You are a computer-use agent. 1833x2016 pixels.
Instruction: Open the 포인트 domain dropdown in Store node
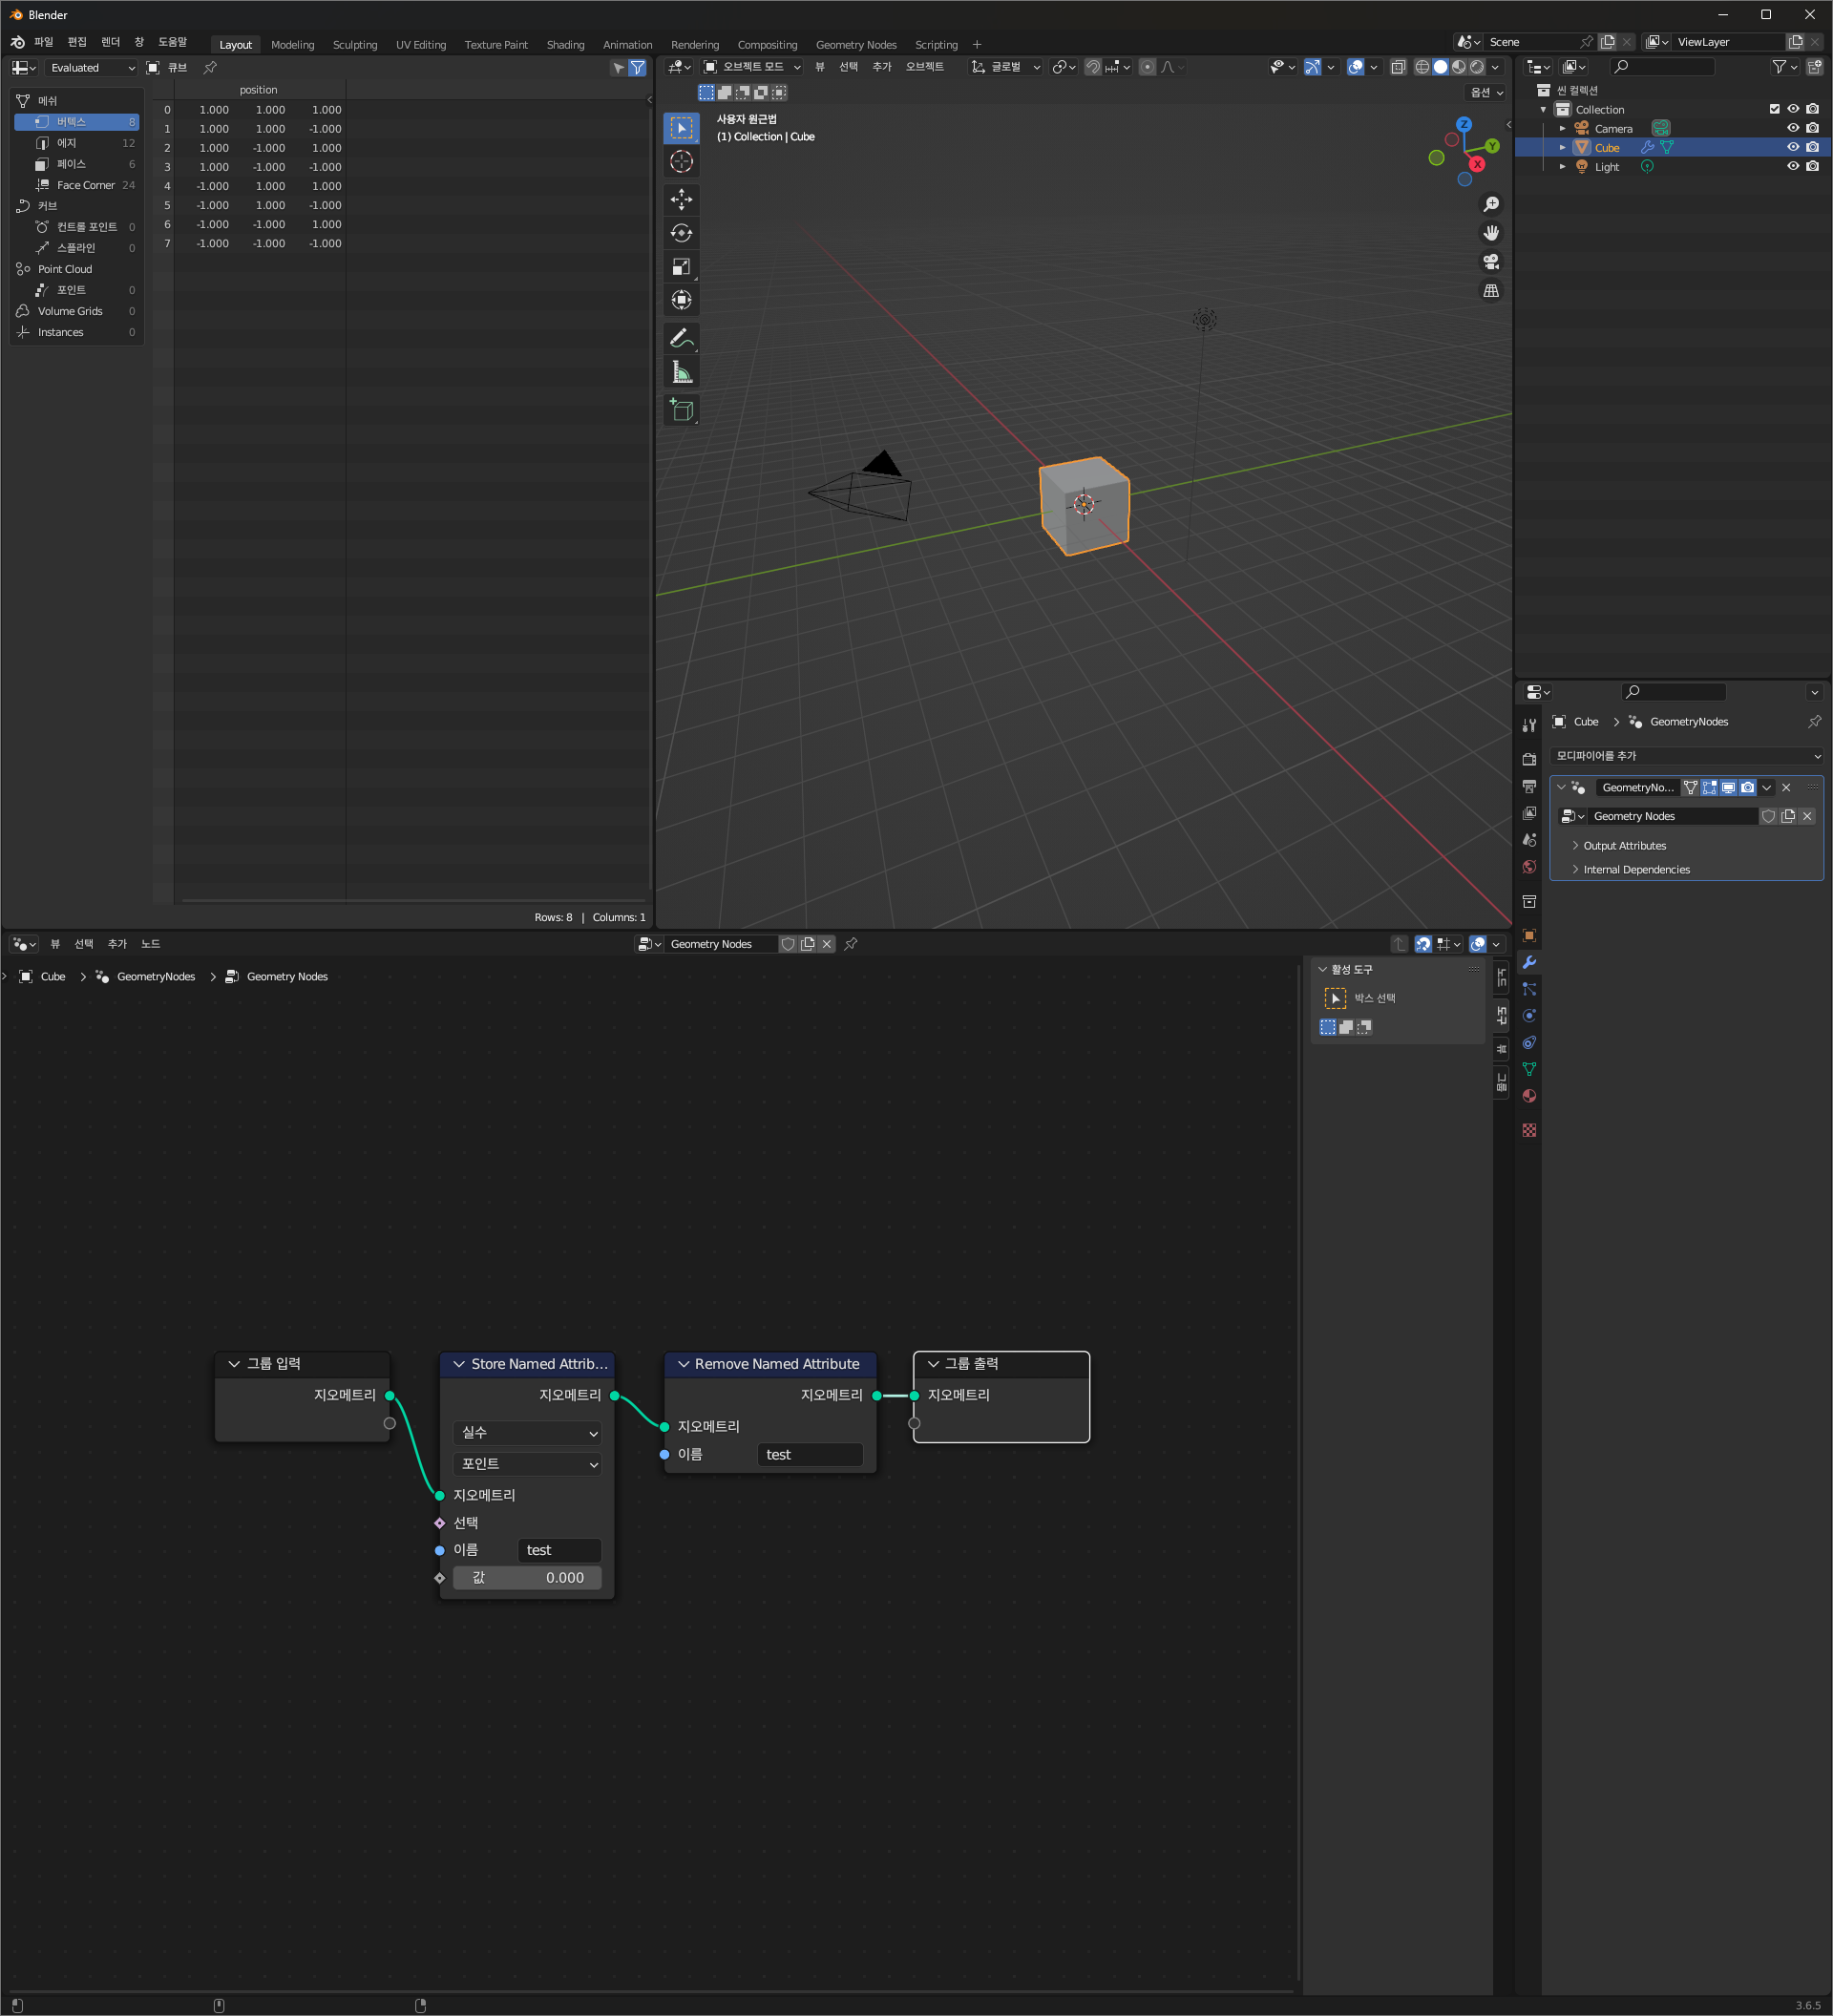[527, 1463]
